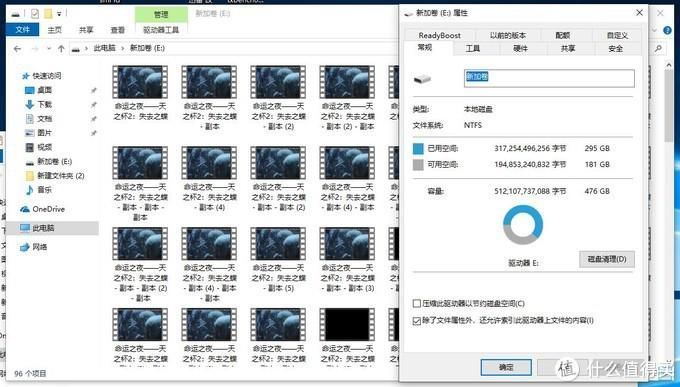Click the pin icon beside 下载
680x387 pixels.
(x=94, y=105)
